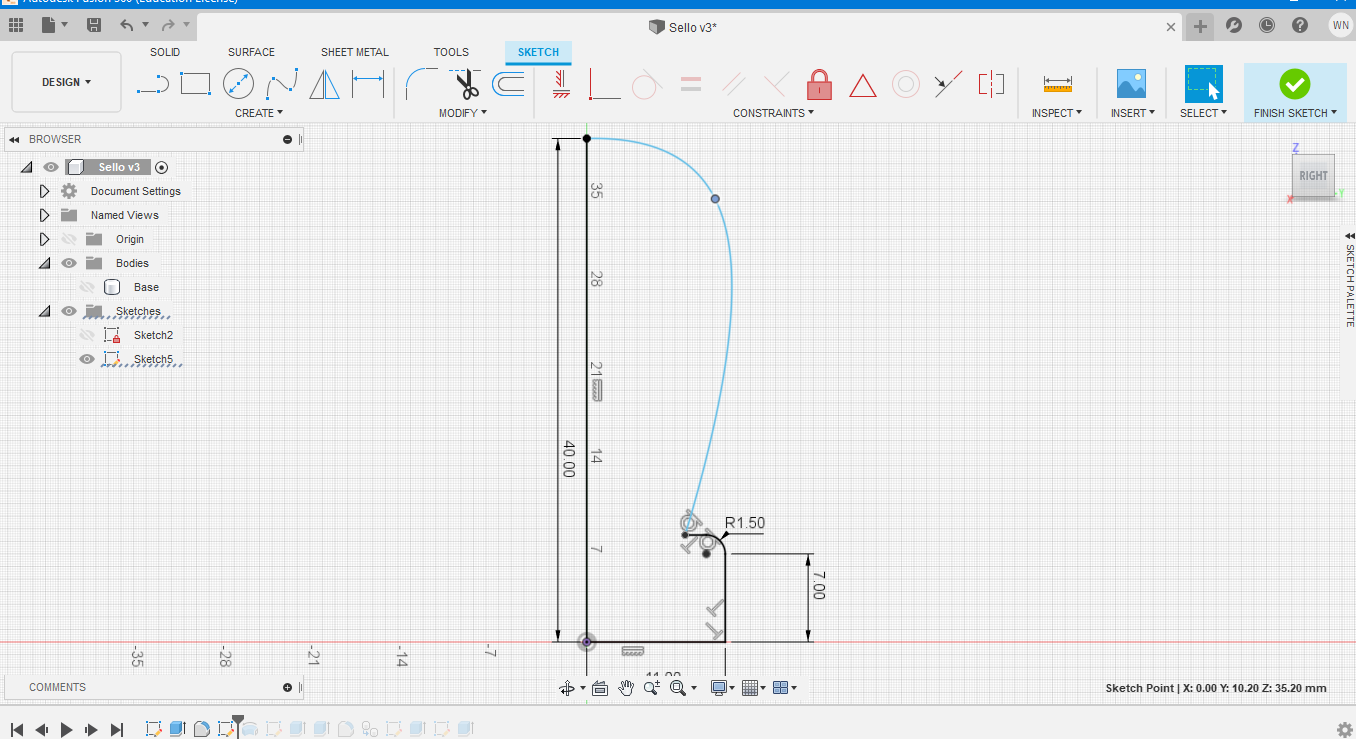Open the Measure tool in Inspect
This screenshot has height=739, width=1356.
click(x=1057, y=85)
